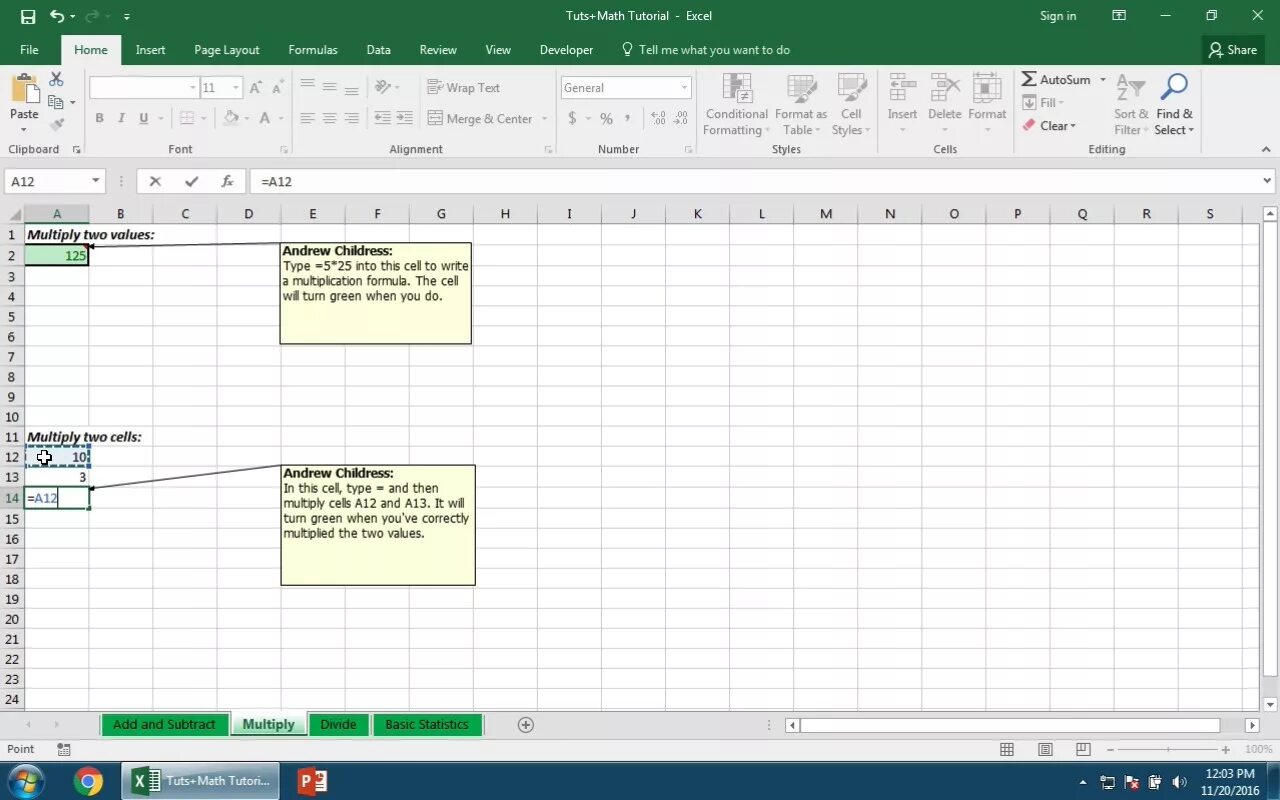This screenshot has height=800, width=1280.
Task: Cut selection with the scissors icon
Action: pyautogui.click(x=56, y=79)
